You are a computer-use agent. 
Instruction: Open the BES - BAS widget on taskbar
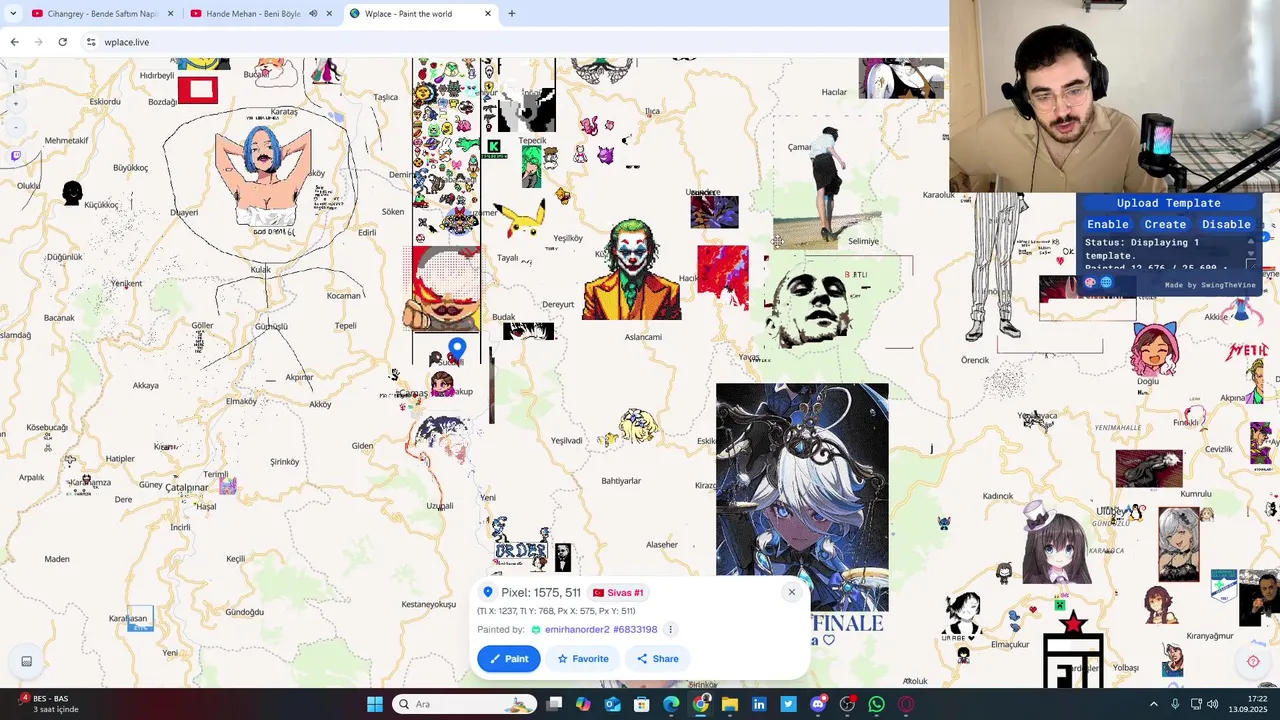50,704
